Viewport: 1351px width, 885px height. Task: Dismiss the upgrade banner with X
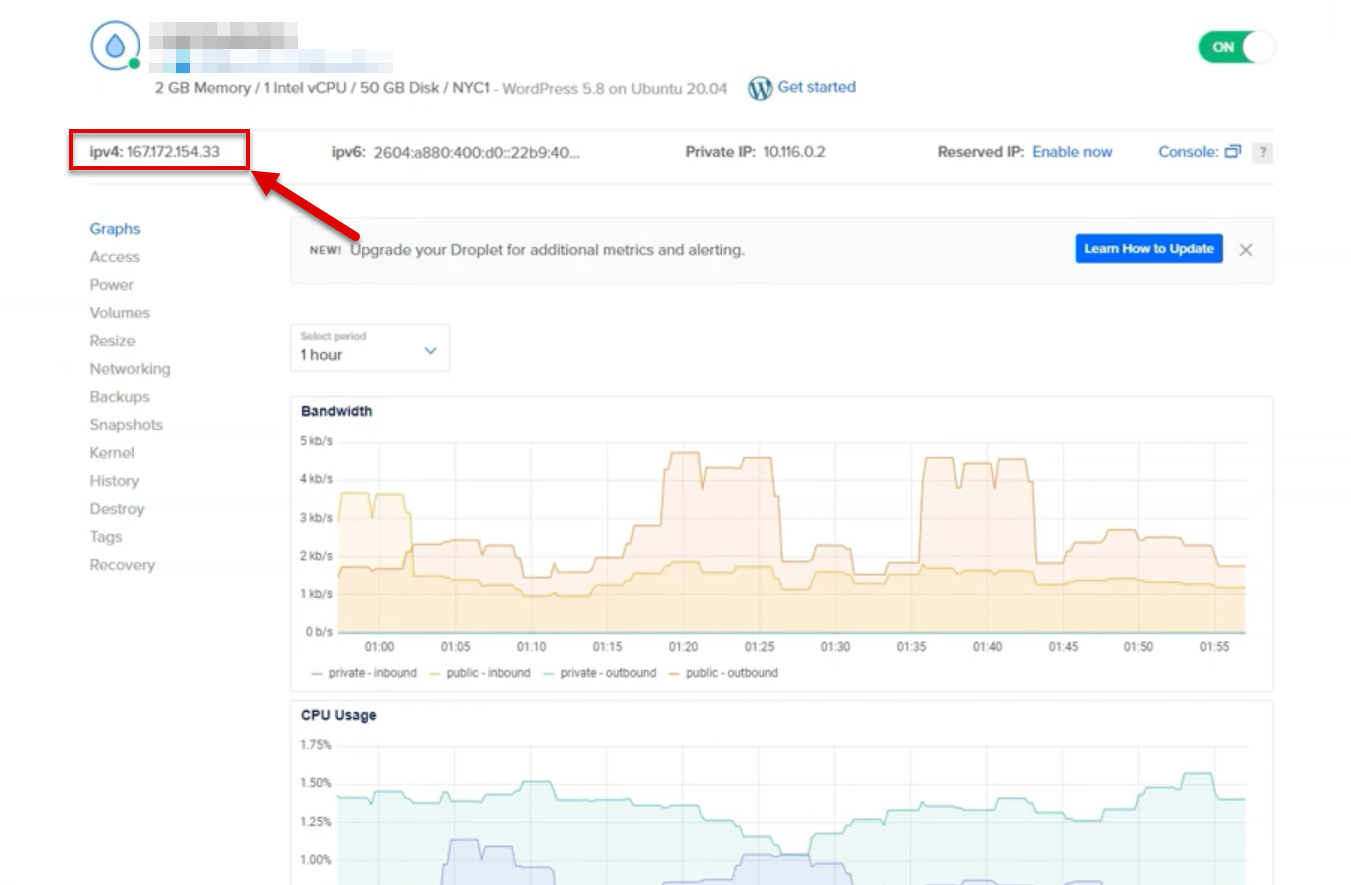(1246, 250)
